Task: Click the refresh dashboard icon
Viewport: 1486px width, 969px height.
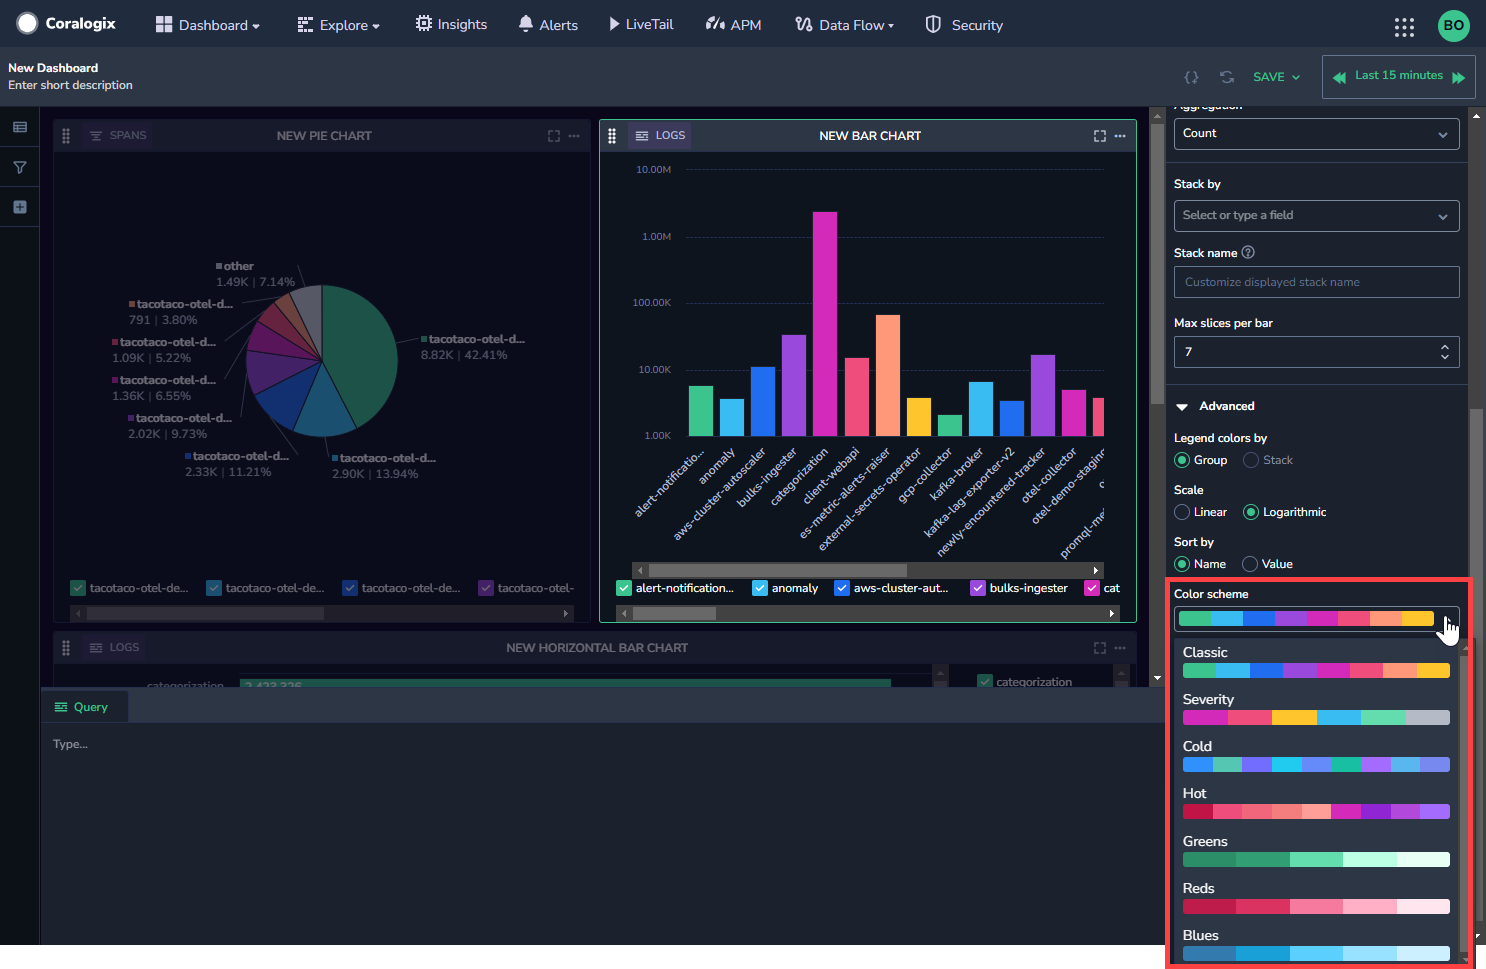Action: tap(1227, 77)
